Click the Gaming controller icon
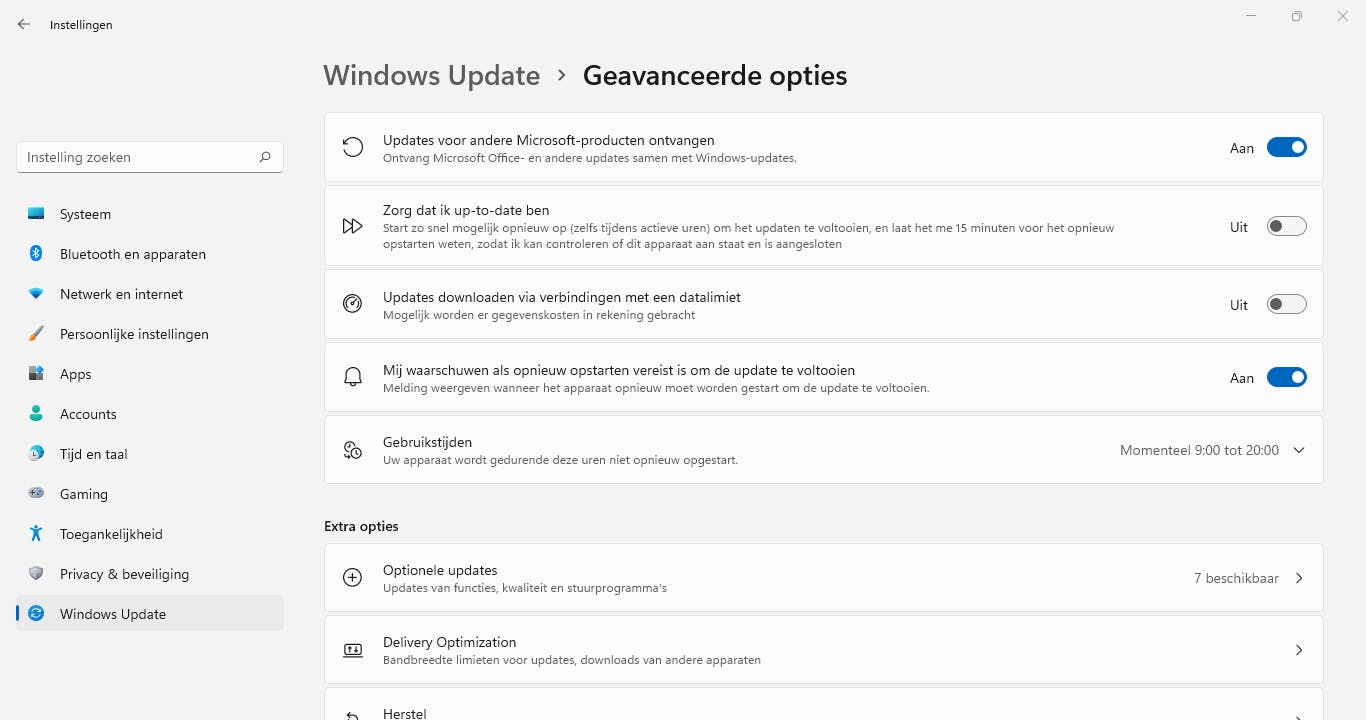Image resolution: width=1366 pixels, height=720 pixels. click(36, 494)
